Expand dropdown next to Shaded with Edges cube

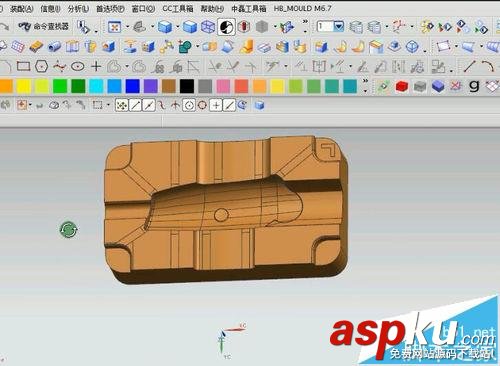pyautogui.click(x=177, y=27)
